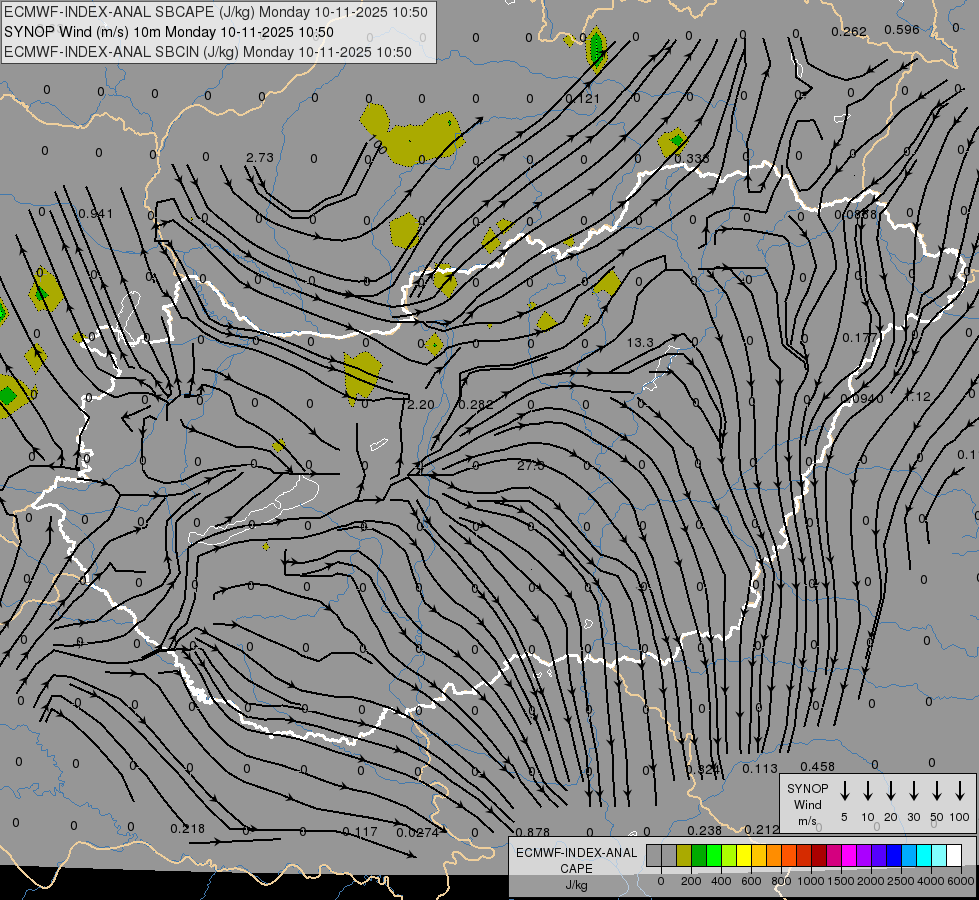
Task: Select the purple swatch ending at 2000
Action: [x=863, y=856]
